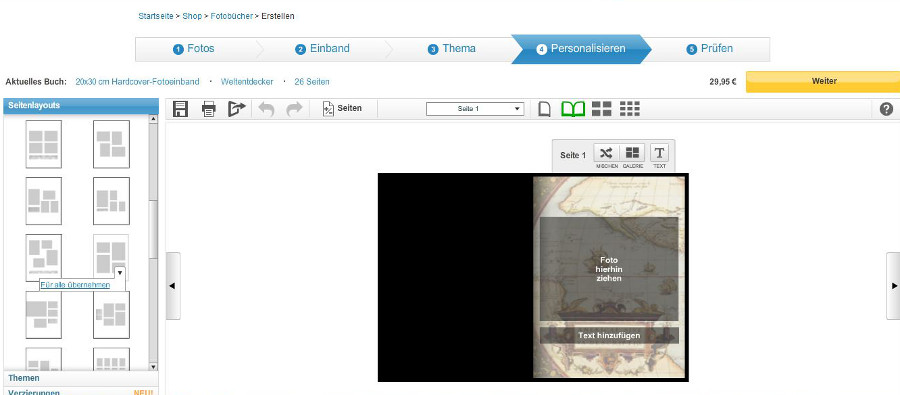The image size is (900, 395).
Task: Switch to single page view
Action: 545,109
